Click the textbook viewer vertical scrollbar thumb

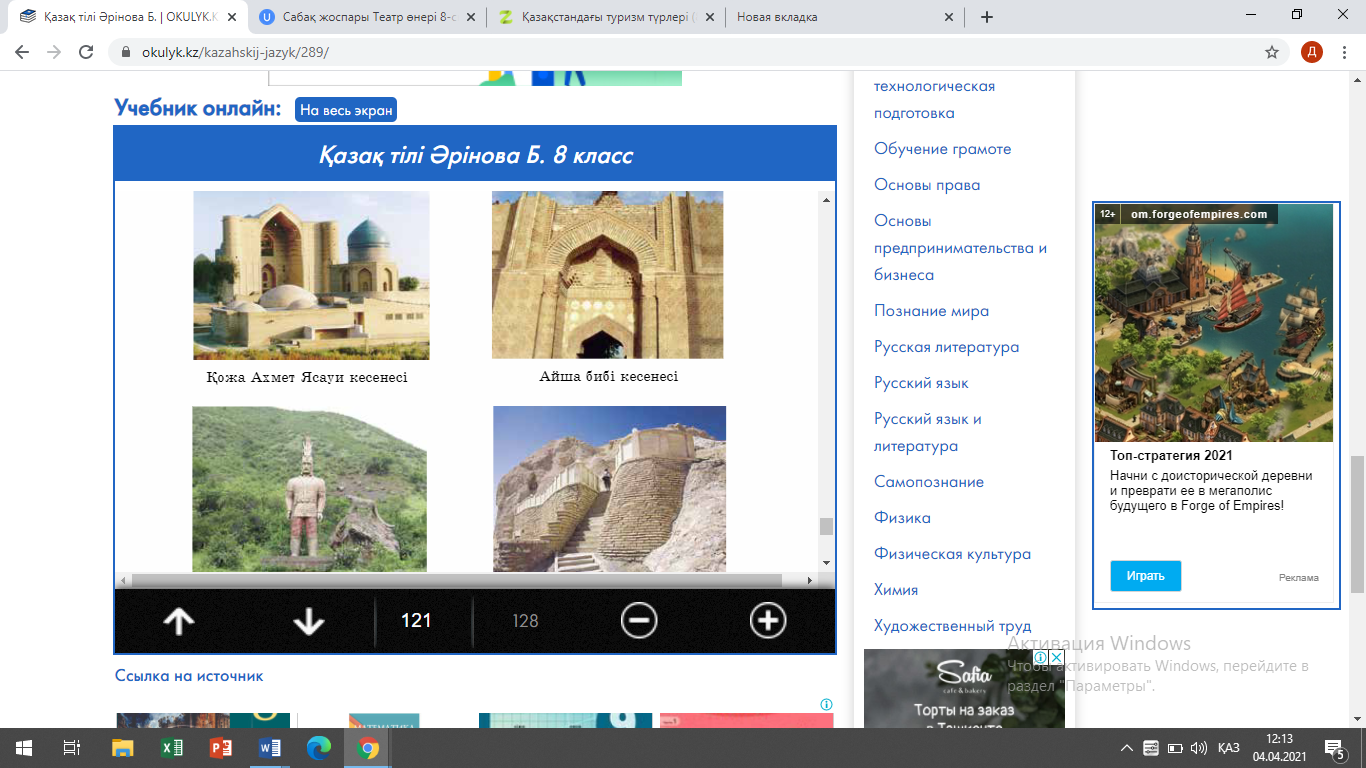coord(826,527)
